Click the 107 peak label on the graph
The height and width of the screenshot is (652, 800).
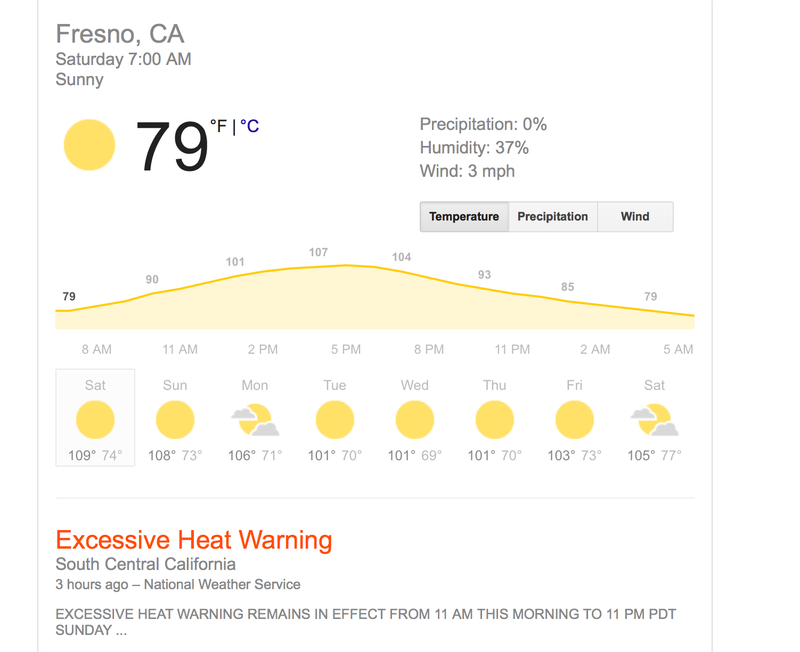pyautogui.click(x=318, y=252)
